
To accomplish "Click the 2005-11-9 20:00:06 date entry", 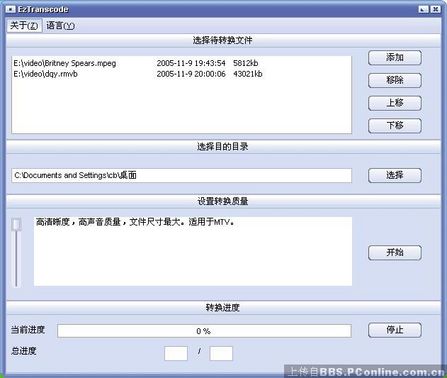I will click(191, 74).
